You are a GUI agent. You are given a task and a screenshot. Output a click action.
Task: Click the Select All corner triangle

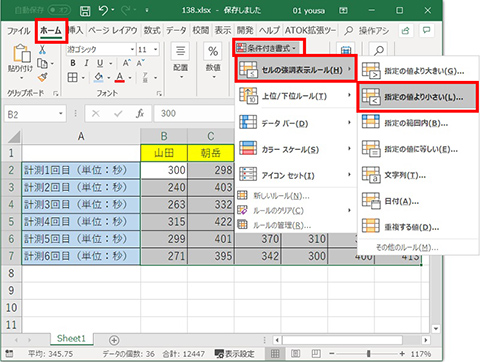[x=13, y=137]
